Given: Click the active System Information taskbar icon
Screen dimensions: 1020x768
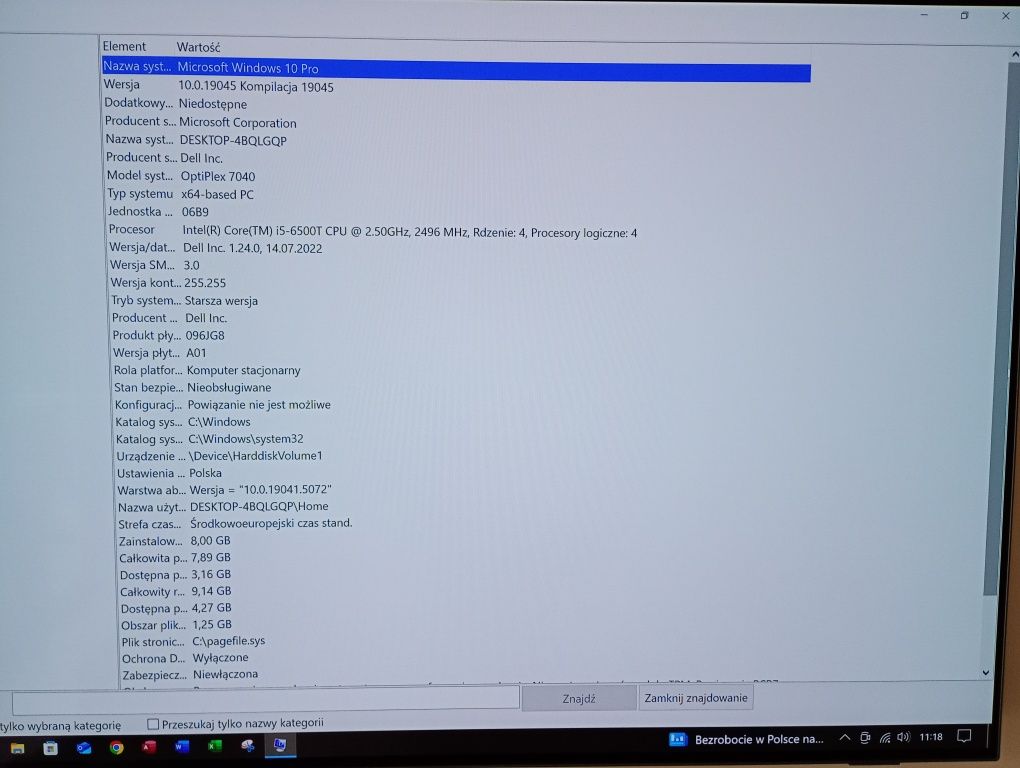Looking at the screenshot, I should click(x=280, y=745).
